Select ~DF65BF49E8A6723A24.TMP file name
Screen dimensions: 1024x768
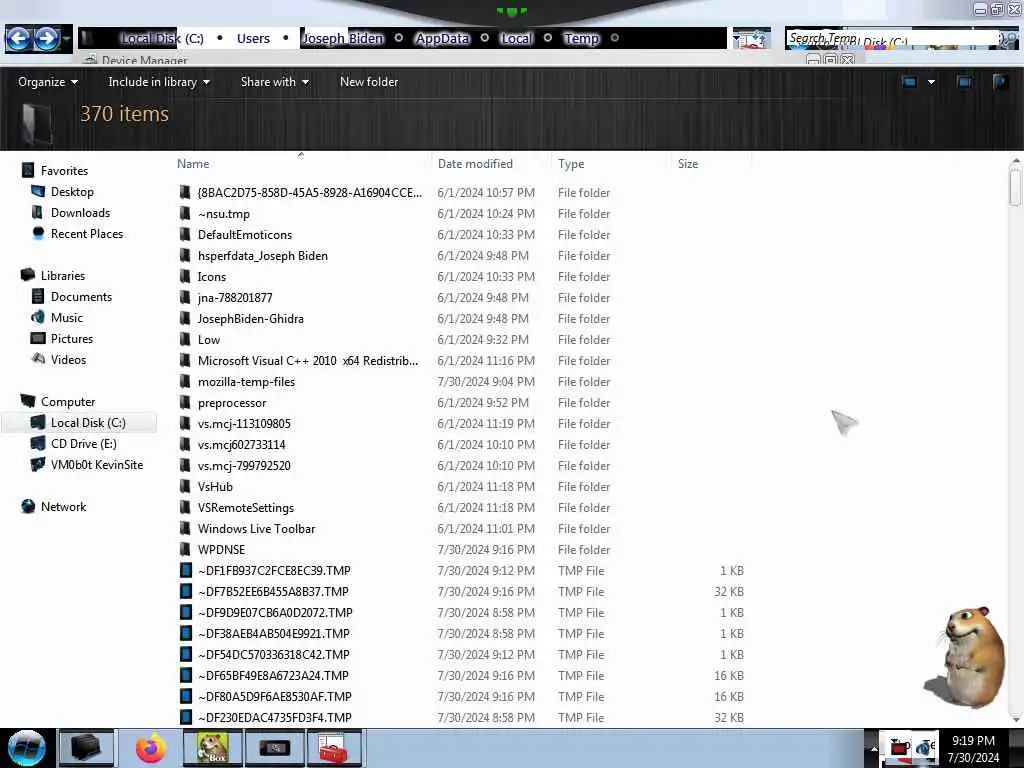[273, 676]
